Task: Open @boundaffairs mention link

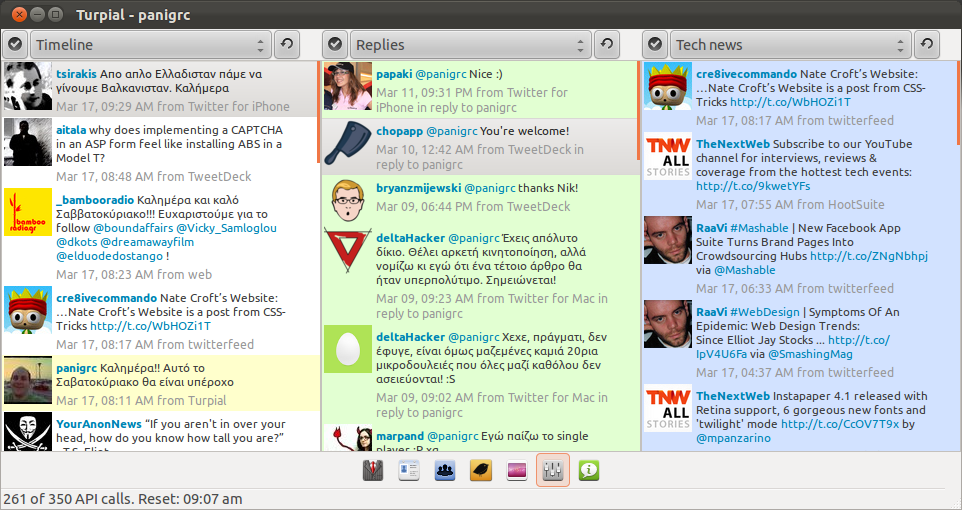Action: (x=133, y=228)
